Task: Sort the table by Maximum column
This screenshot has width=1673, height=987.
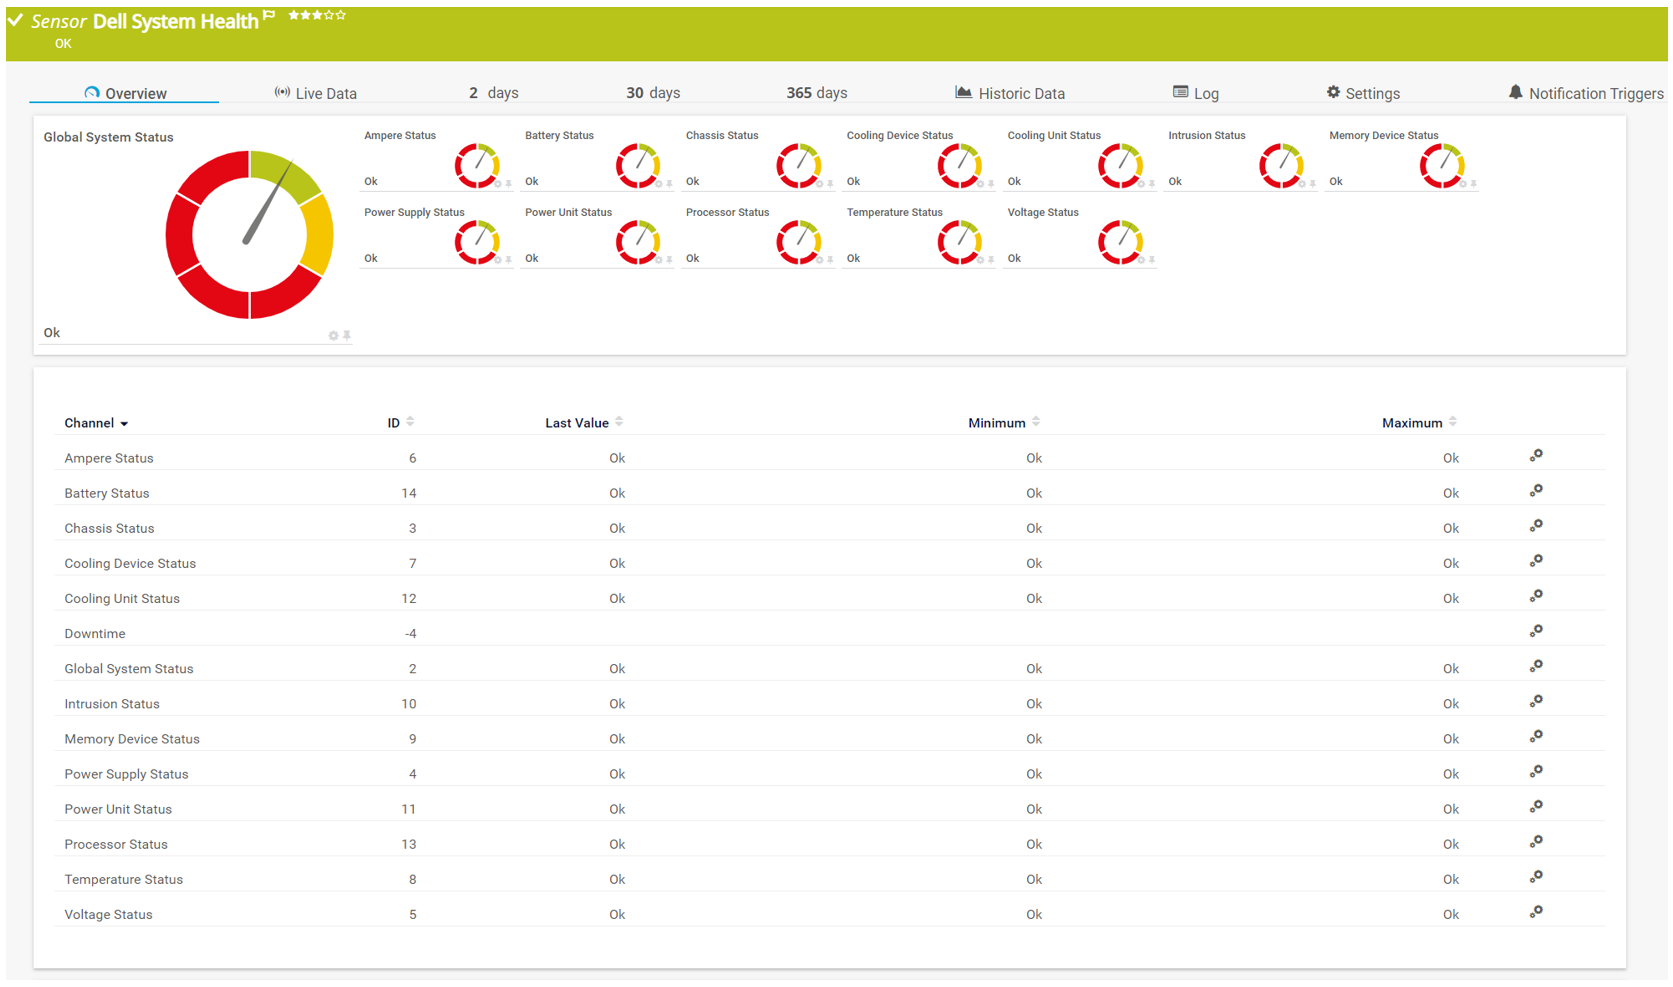Action: pyautogui.click(x=1452, y=421)
